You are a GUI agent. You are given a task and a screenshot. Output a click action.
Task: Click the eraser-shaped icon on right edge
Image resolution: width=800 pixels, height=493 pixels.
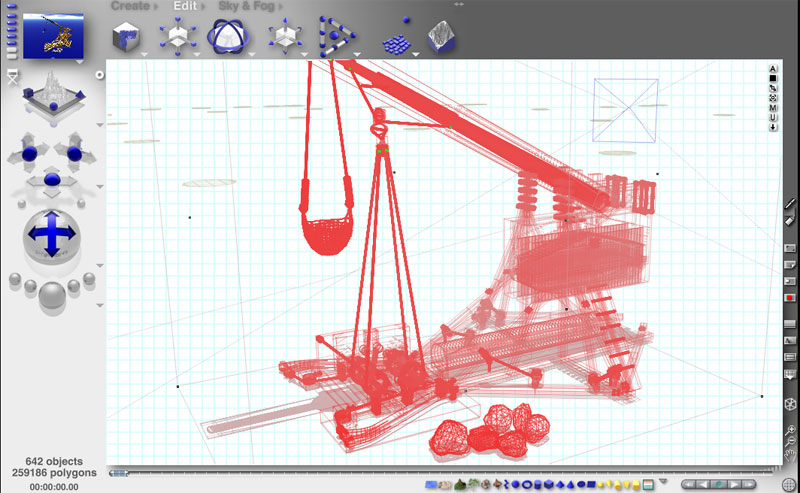click(790, 220)
